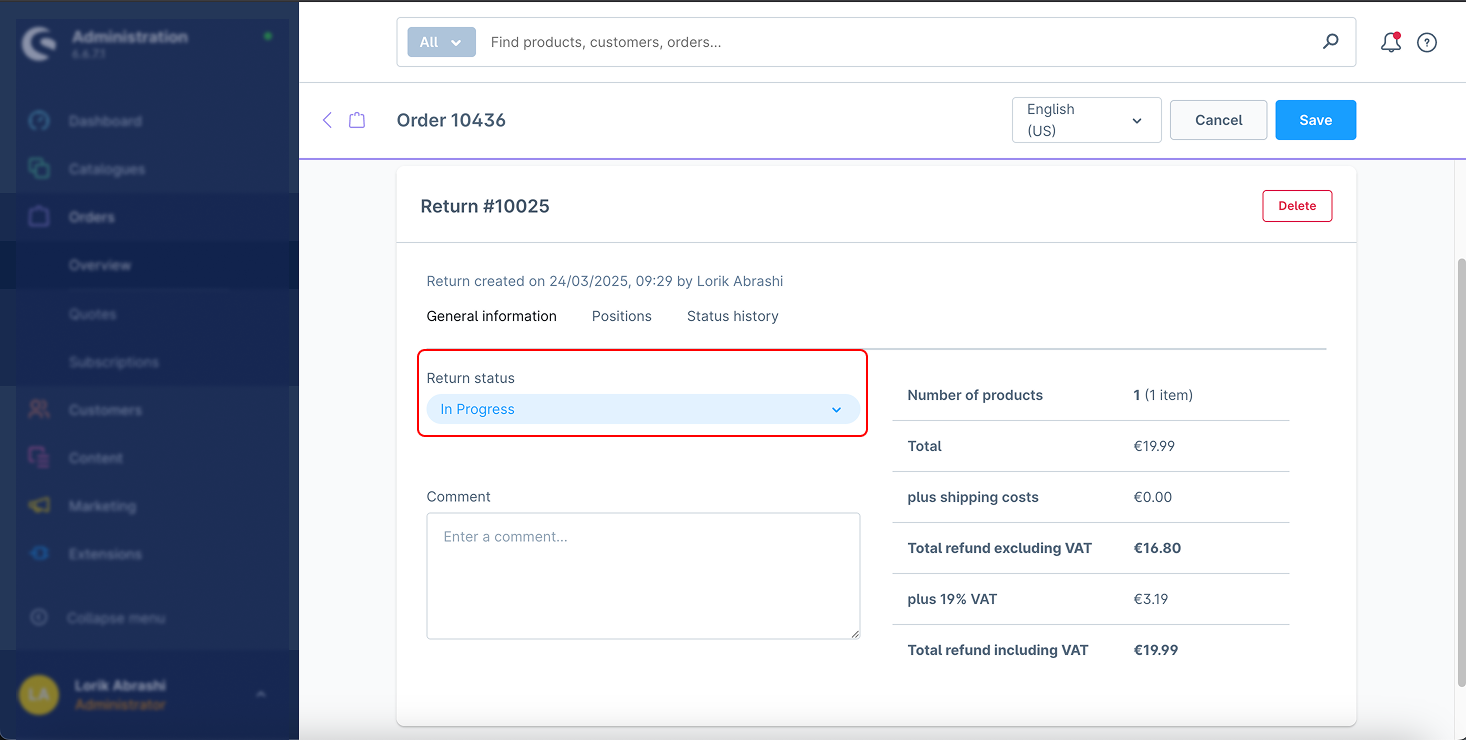Click into the Comment text area
This screenshot has width=1466, height=740.
[642, 576]
